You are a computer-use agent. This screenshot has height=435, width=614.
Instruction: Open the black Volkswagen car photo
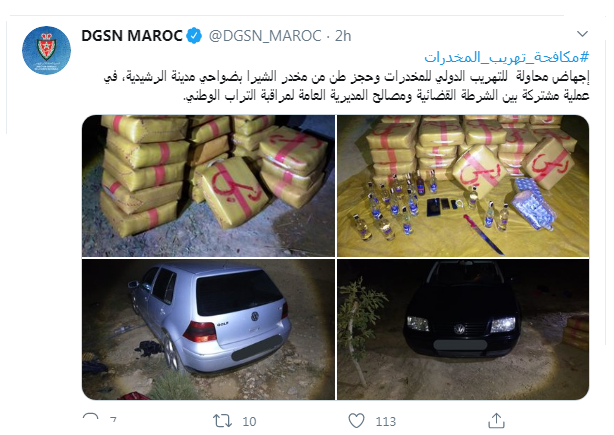pos(463,329)
